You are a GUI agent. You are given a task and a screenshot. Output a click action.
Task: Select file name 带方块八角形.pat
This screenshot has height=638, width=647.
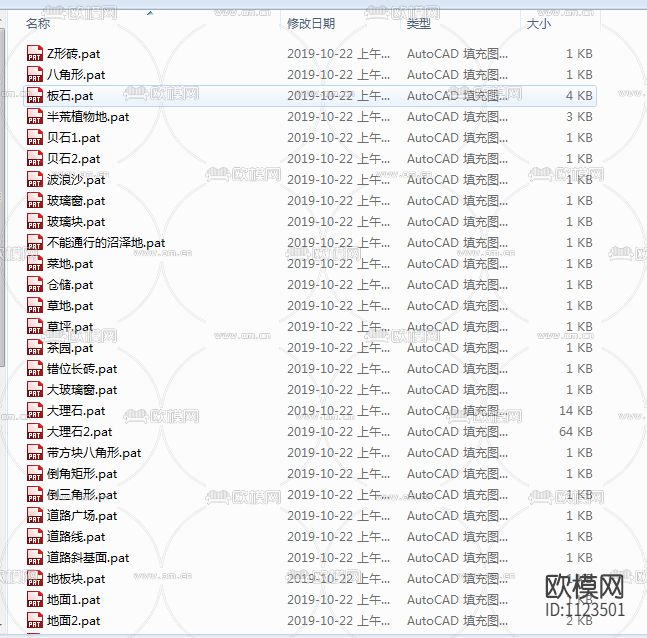pos(94,454)
